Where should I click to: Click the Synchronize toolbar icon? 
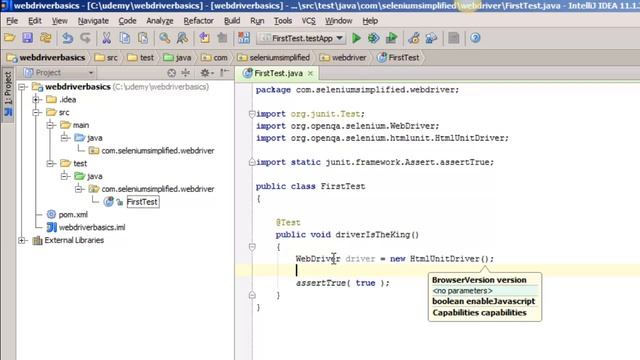(x=45, y=38)
